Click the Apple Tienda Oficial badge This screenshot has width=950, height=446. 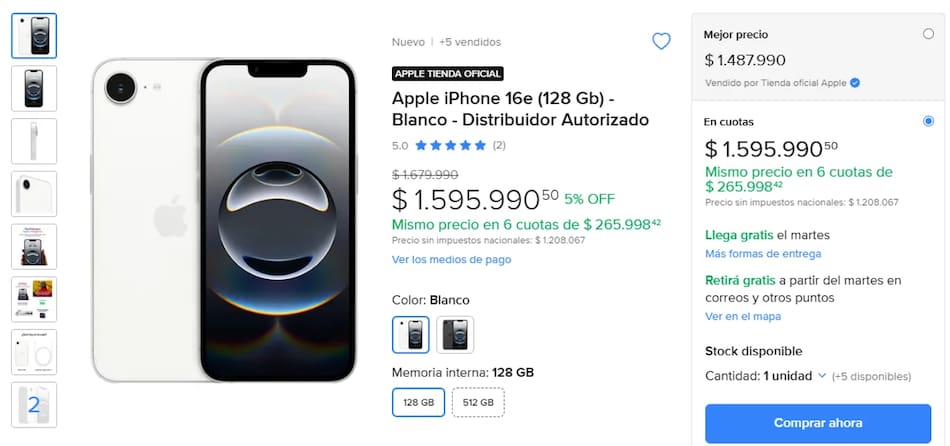pyautogui.click(x=448, y=74)
